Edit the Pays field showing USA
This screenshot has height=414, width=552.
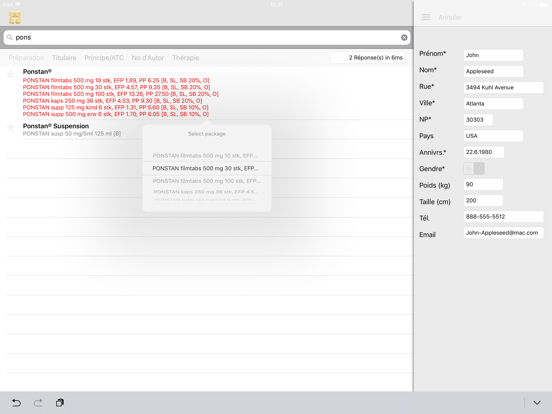(493, 136)
